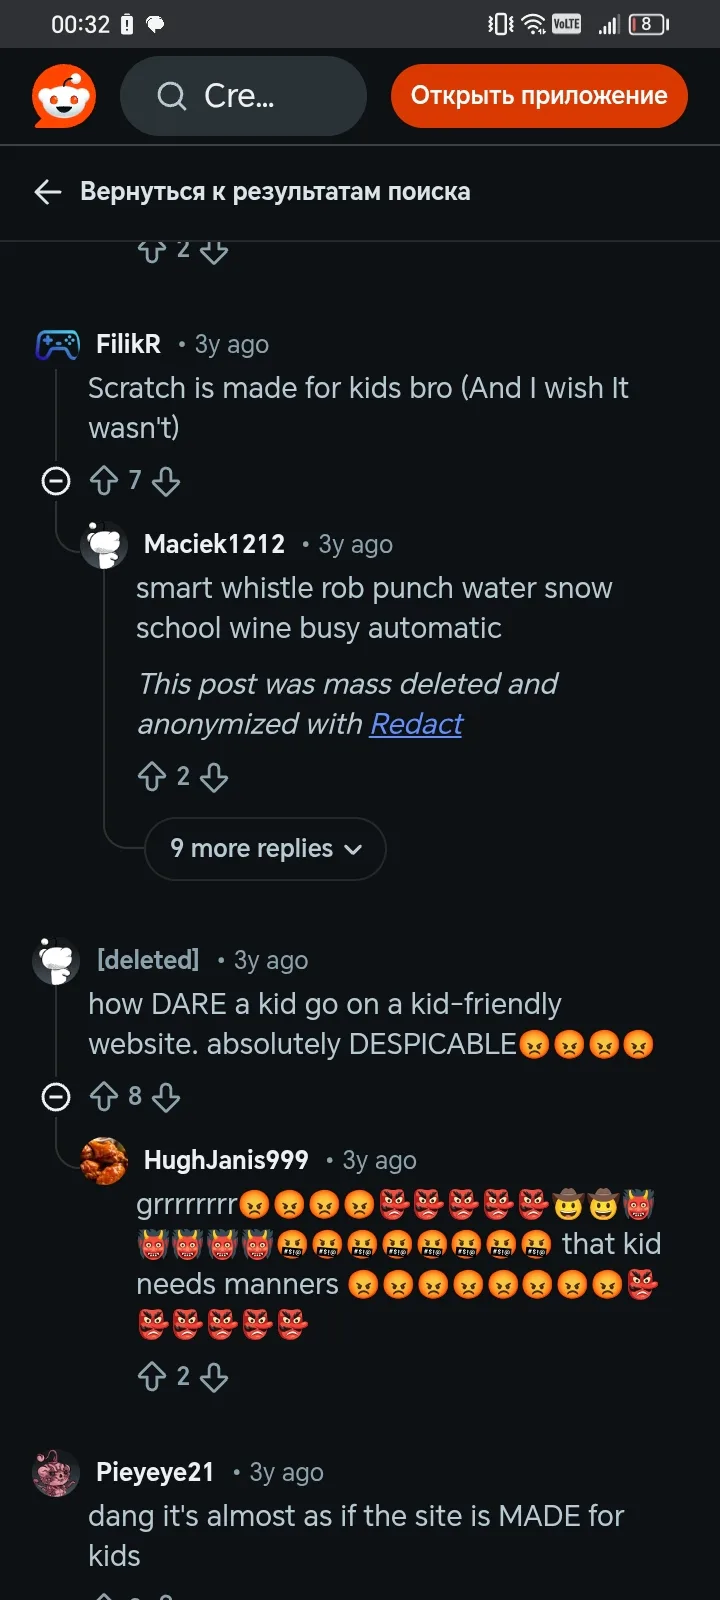
Task: Downvote Maciek1212's redacted comment
Action: [x=214, y=777]
